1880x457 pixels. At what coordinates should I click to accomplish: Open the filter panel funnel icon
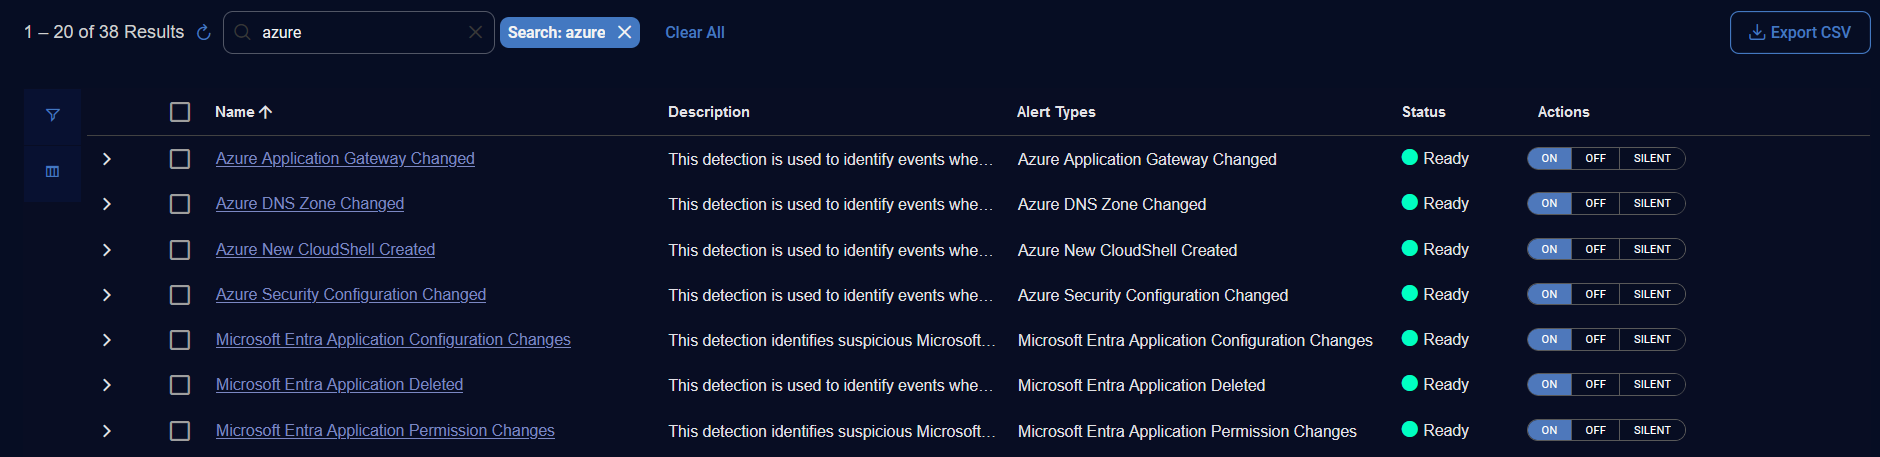53,115
